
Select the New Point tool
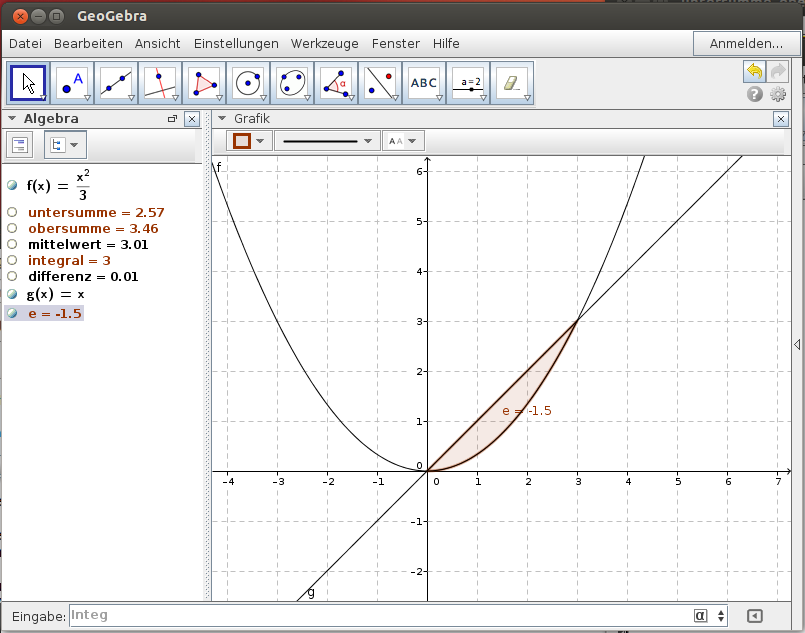coord(72,83)
